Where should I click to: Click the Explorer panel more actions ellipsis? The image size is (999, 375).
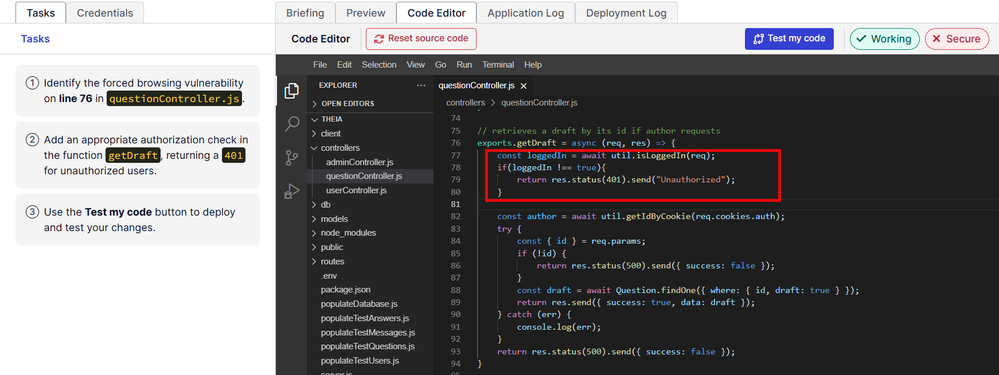(420, 85)
